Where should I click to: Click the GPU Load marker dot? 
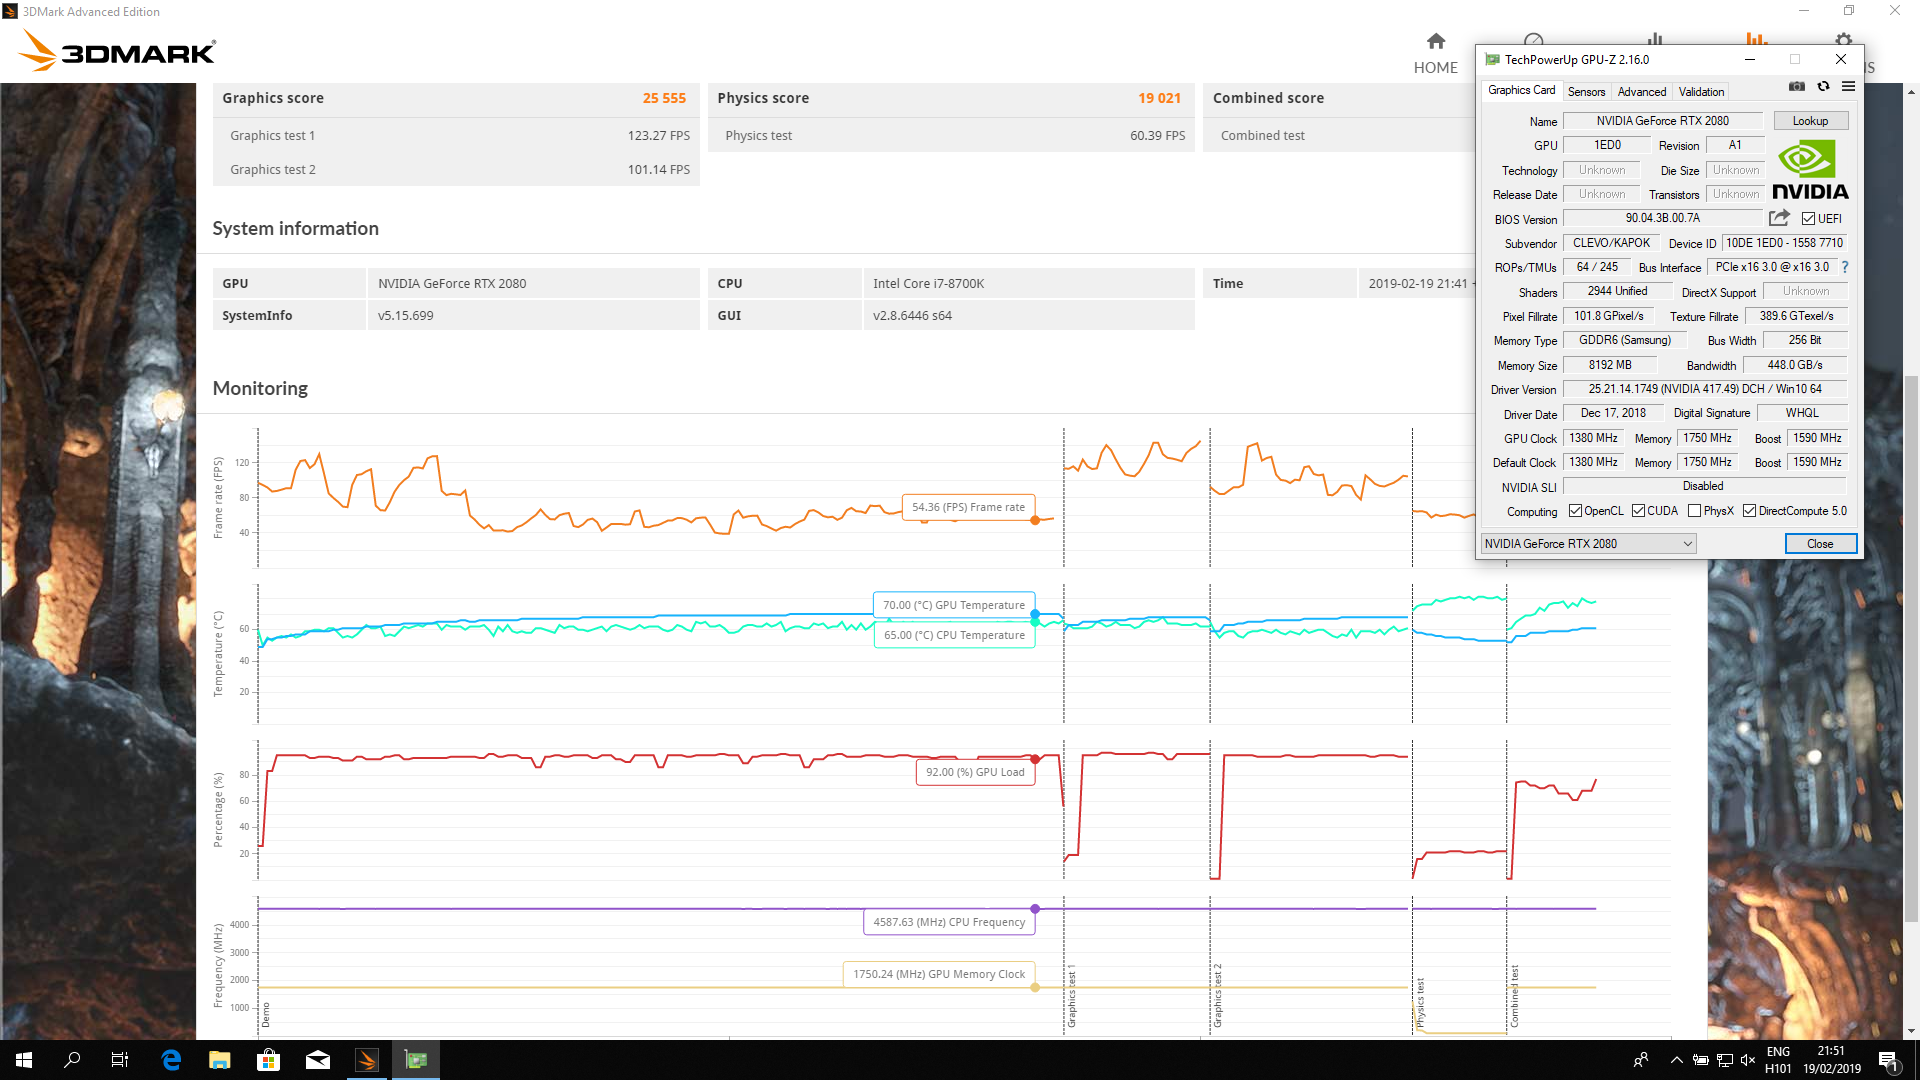pos(1035,759)
